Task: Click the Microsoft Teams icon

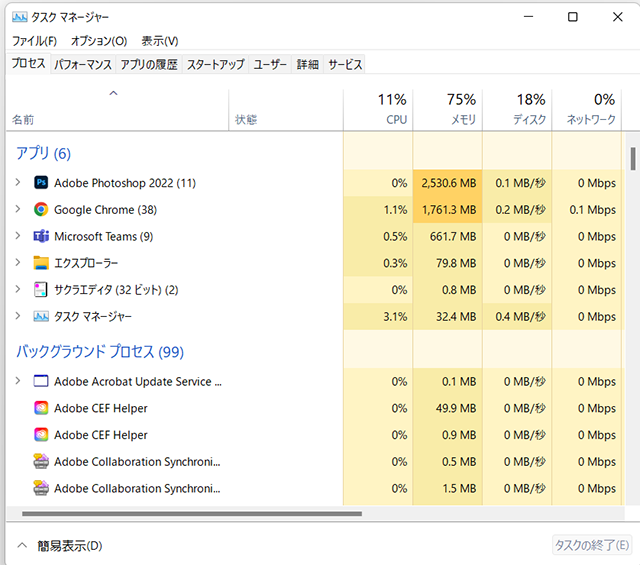Action: [41, 236]
